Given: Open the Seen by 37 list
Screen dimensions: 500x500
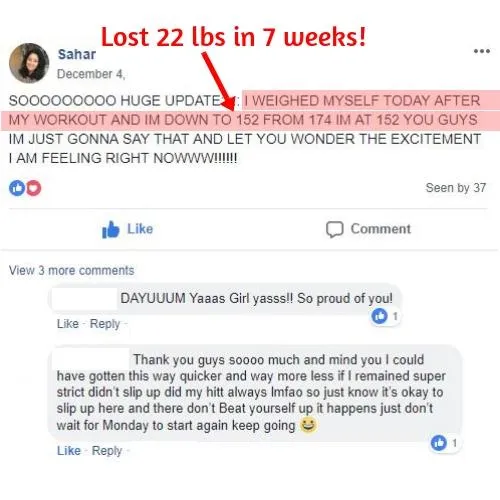Looking at the screenshot, I should (x=456, y=188).
